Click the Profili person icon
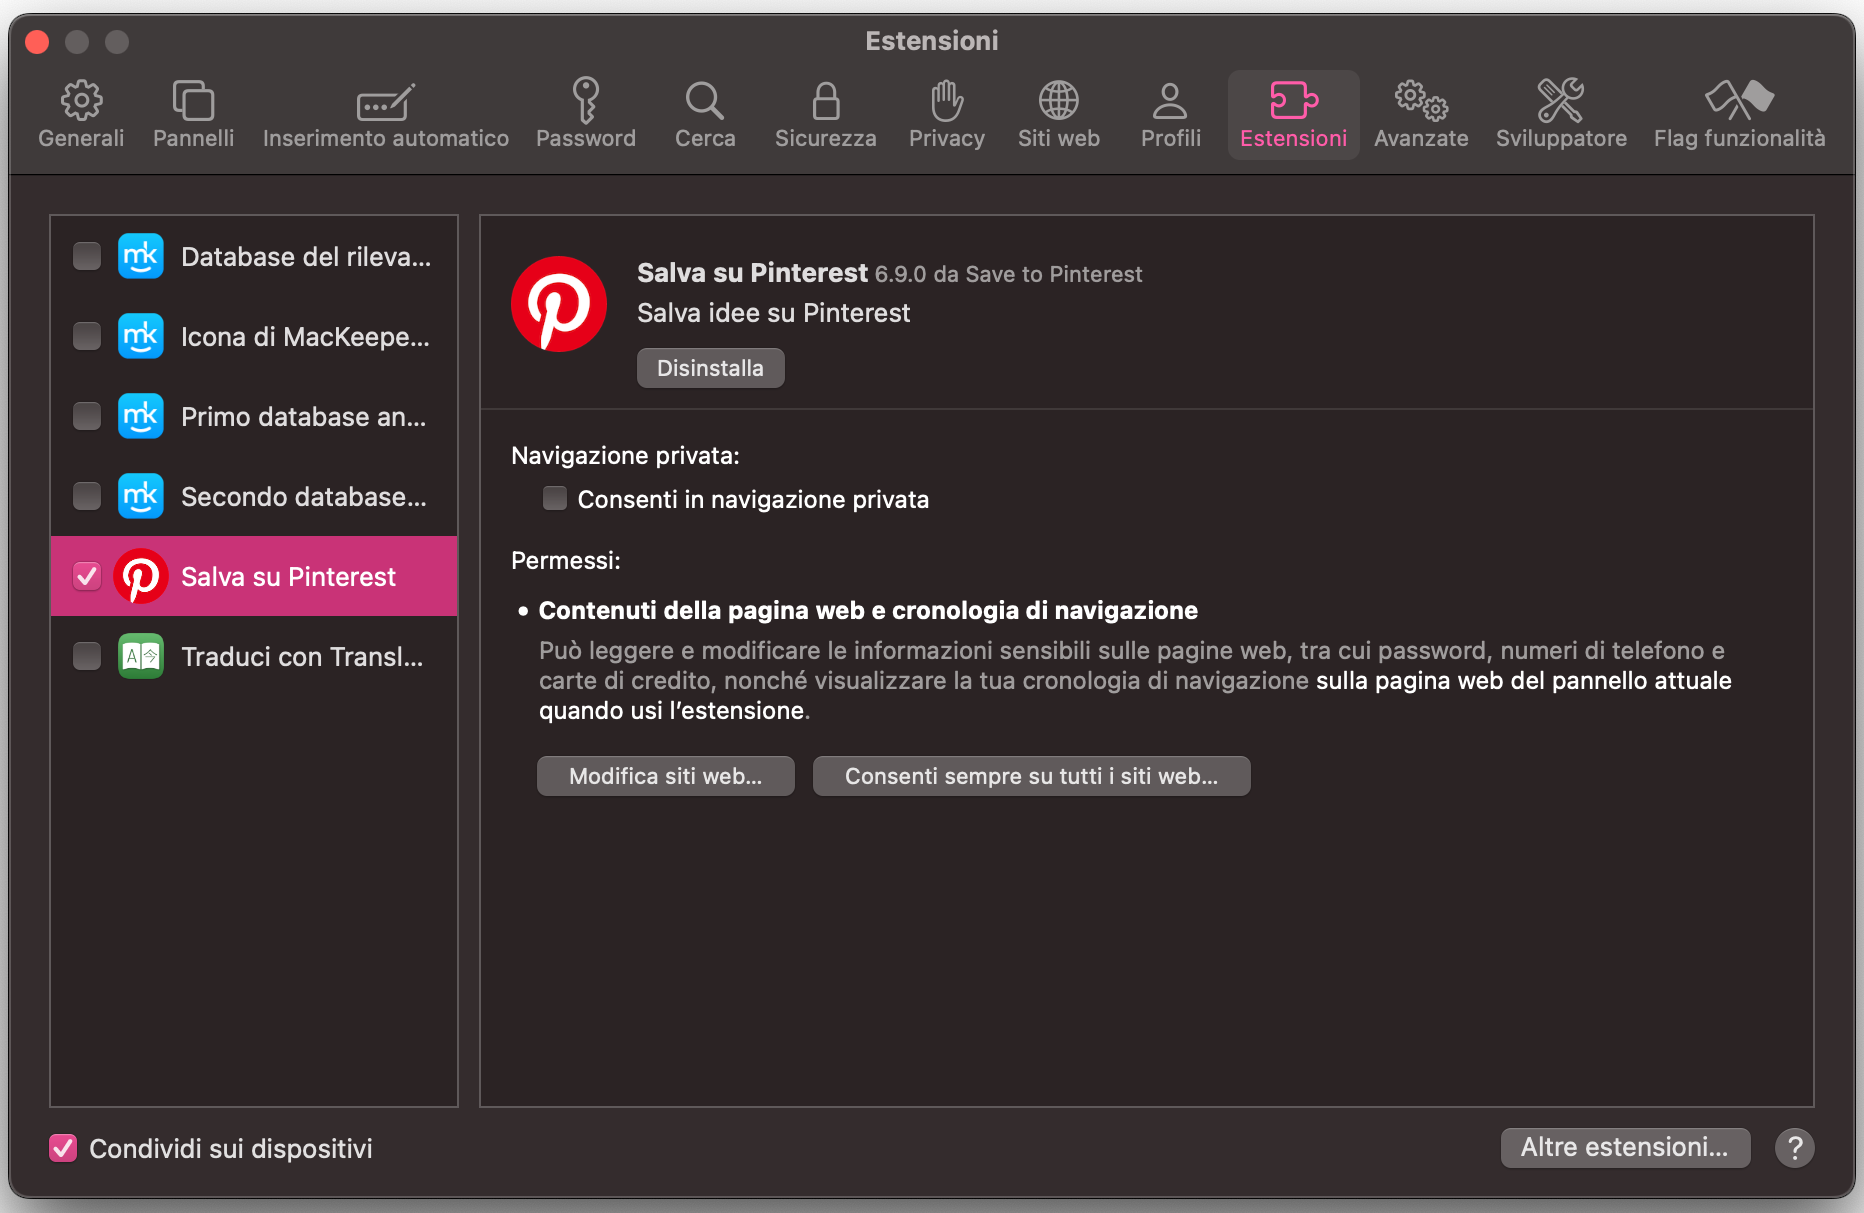The width and height of the screenshot is (1864, 1213). (x=1169, y=100)
